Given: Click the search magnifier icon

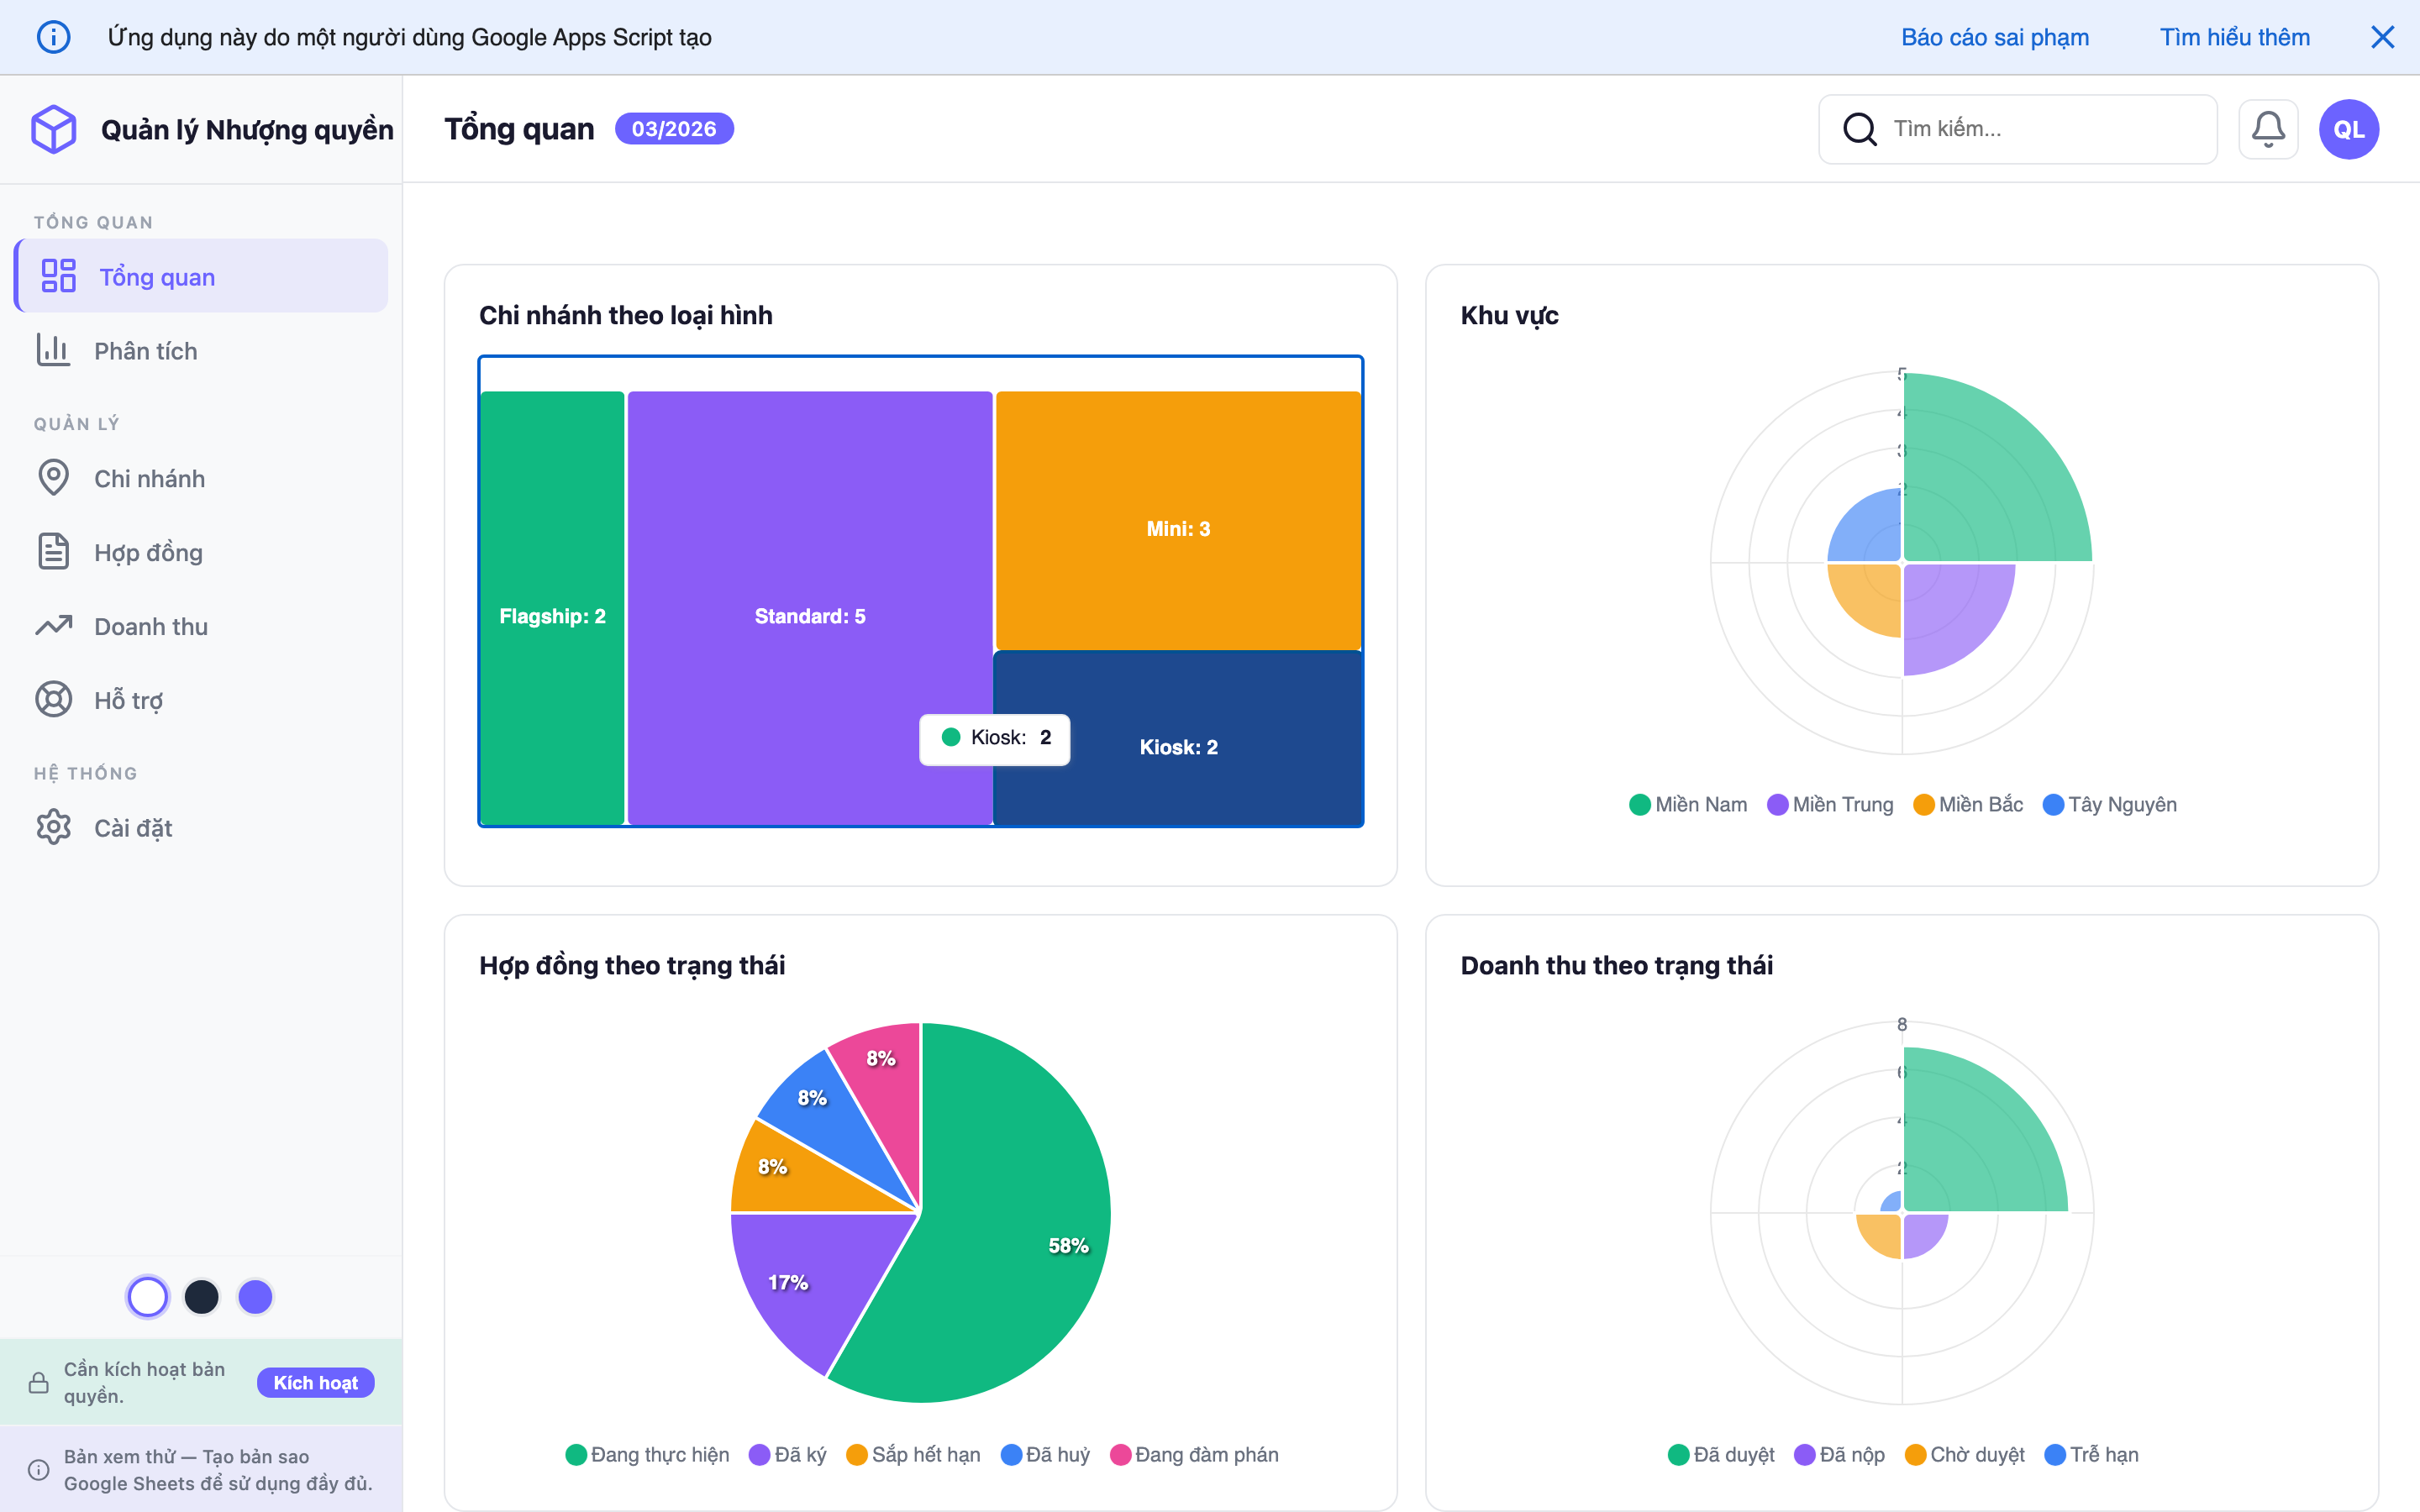Looking at the screenshot, I should tap(1859, 129).
